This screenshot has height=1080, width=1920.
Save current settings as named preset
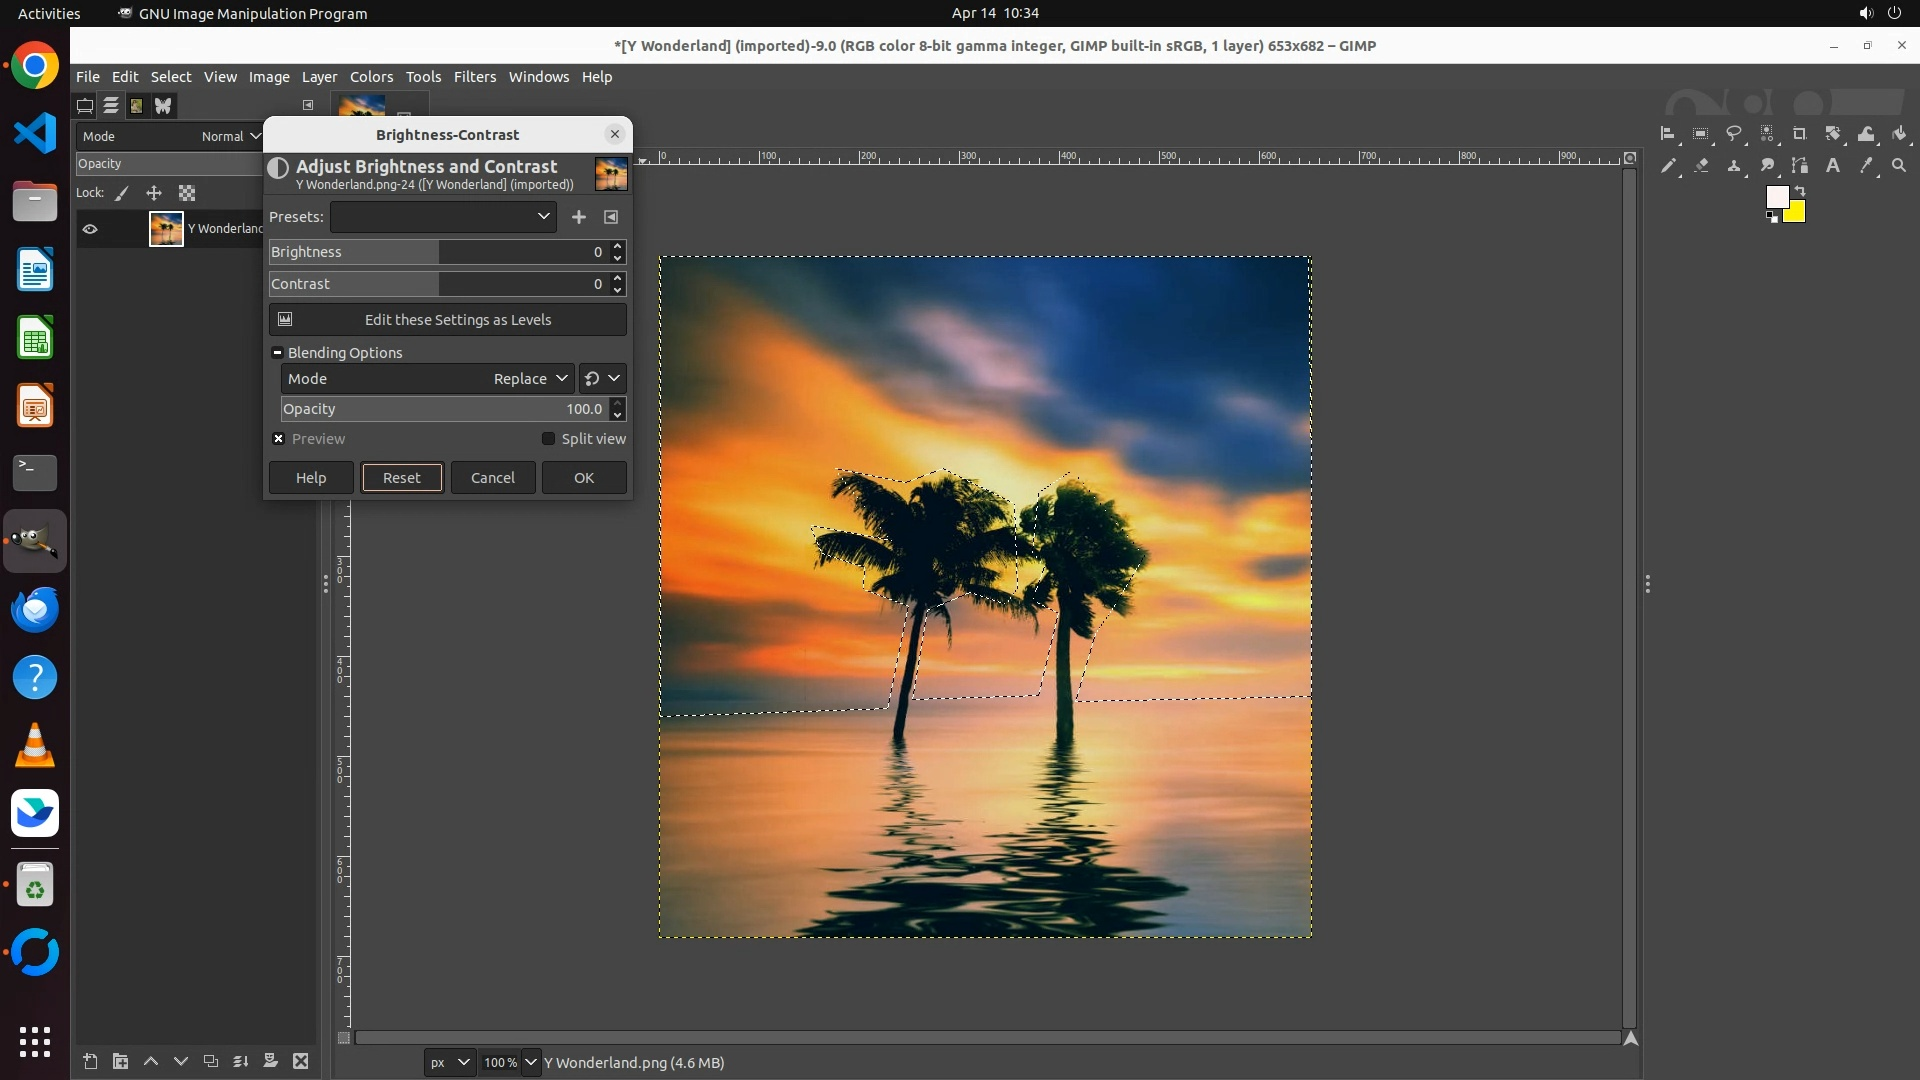click(579, 217)
